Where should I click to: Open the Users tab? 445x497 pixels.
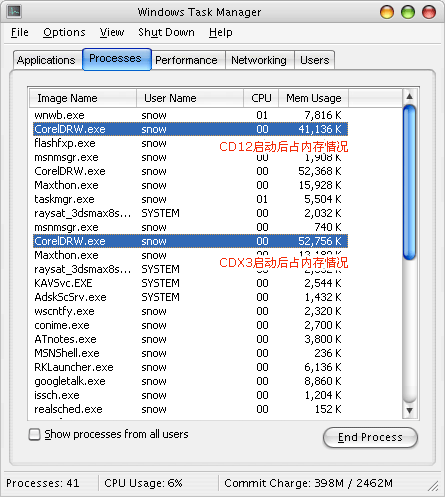314,60
